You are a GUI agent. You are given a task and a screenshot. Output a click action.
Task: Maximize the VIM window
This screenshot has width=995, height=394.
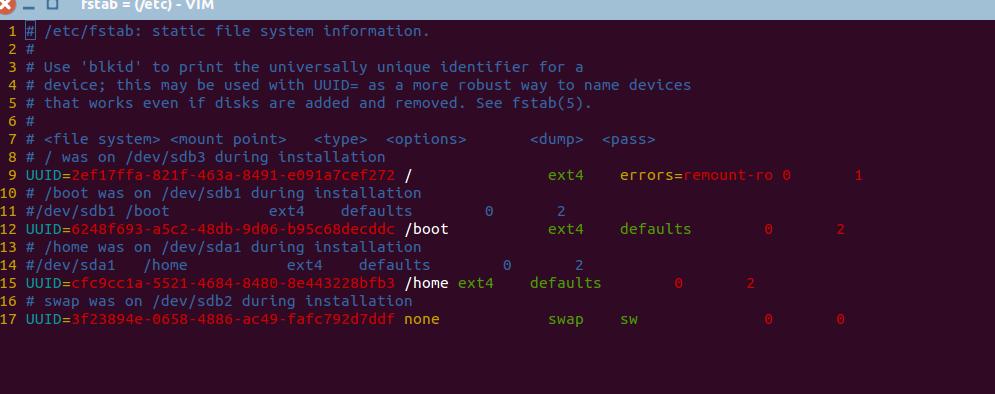point(52,5)
